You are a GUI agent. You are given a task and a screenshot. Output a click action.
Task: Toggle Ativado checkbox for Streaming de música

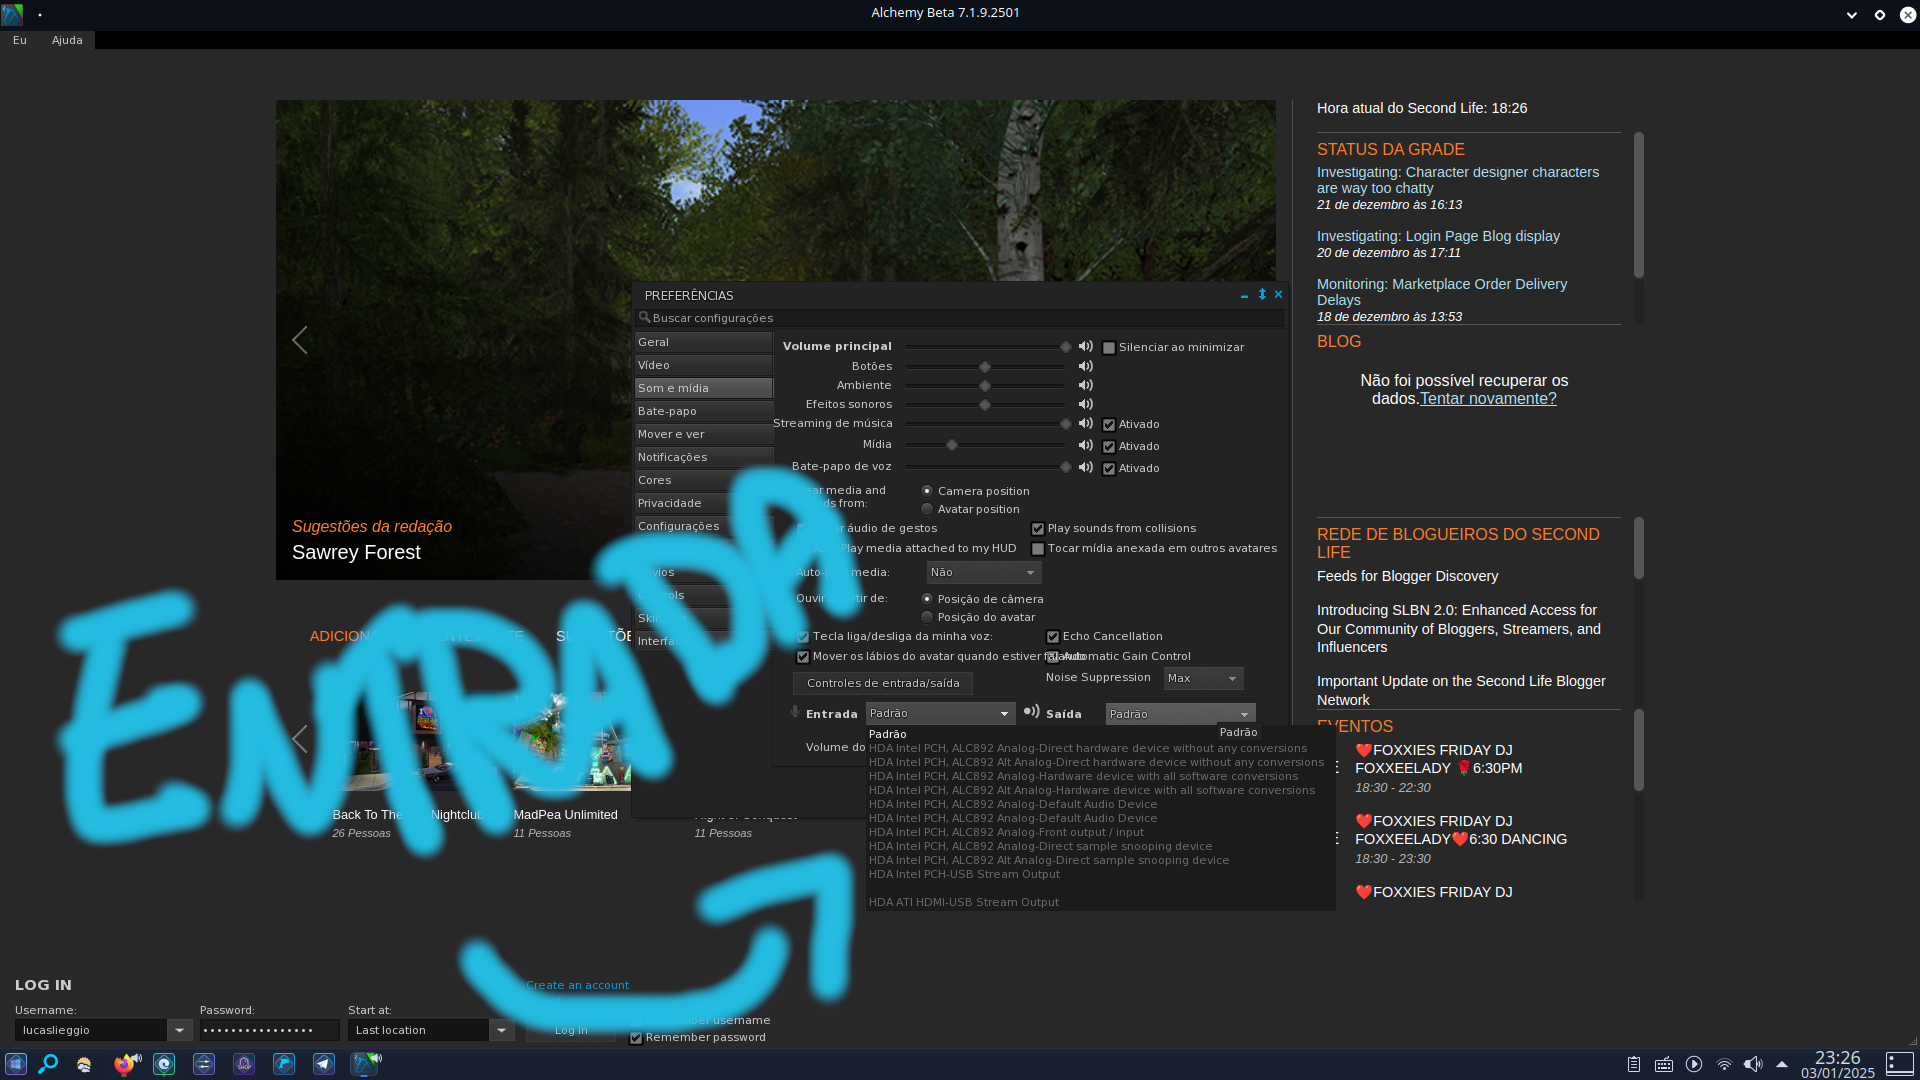click(x=1108, y=425)
